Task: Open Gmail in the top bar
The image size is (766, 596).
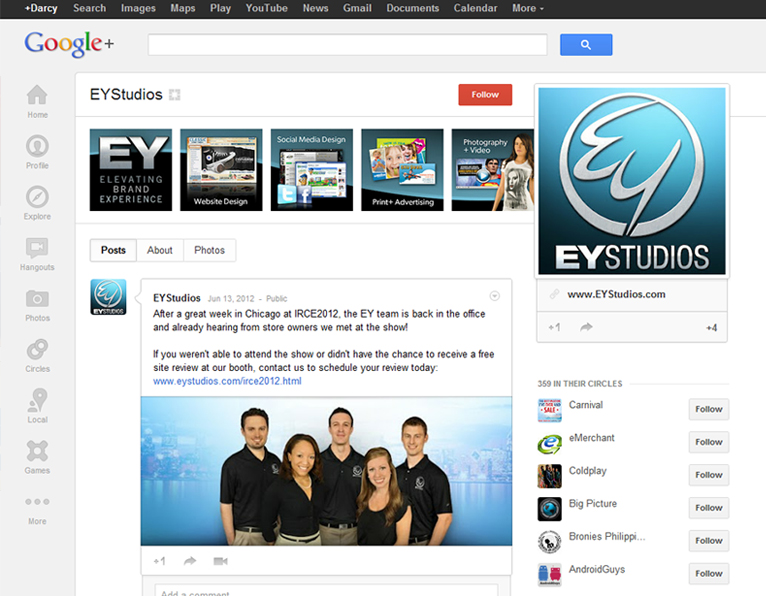Action: click(x=357, y=8)
